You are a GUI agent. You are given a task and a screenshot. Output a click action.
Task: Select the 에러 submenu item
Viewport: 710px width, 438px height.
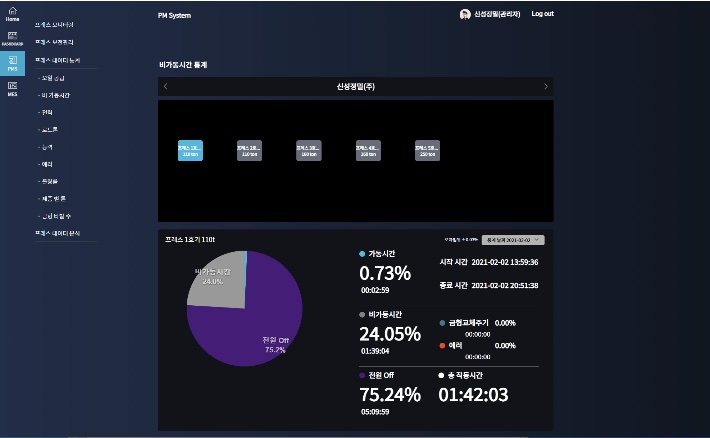pos(45,164)
